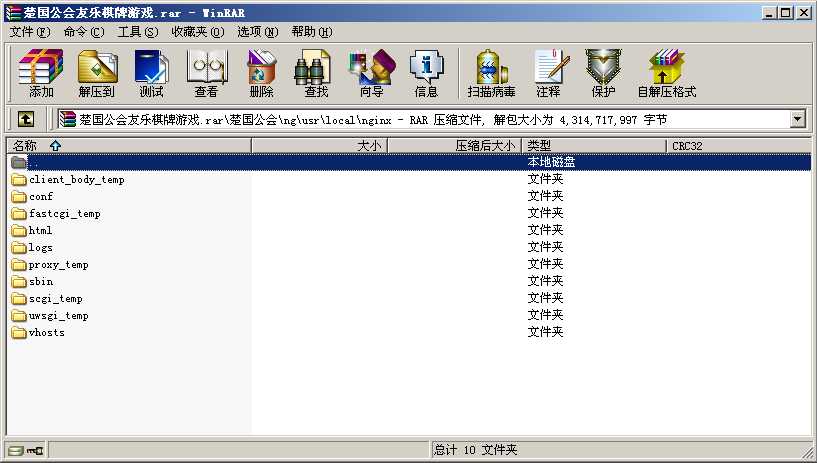
Task: Click the key password icon in status bar
Action: [x=35, y=450]
